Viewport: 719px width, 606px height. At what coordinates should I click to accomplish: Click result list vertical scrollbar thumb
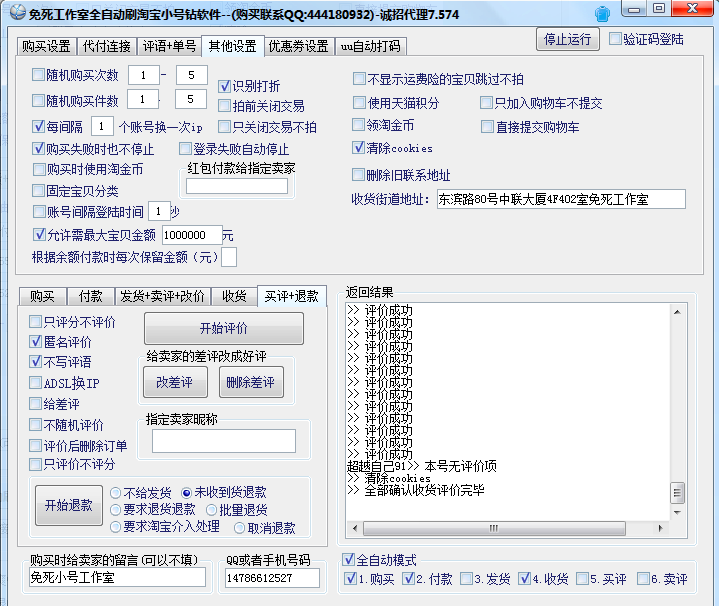tap(677, 494)
